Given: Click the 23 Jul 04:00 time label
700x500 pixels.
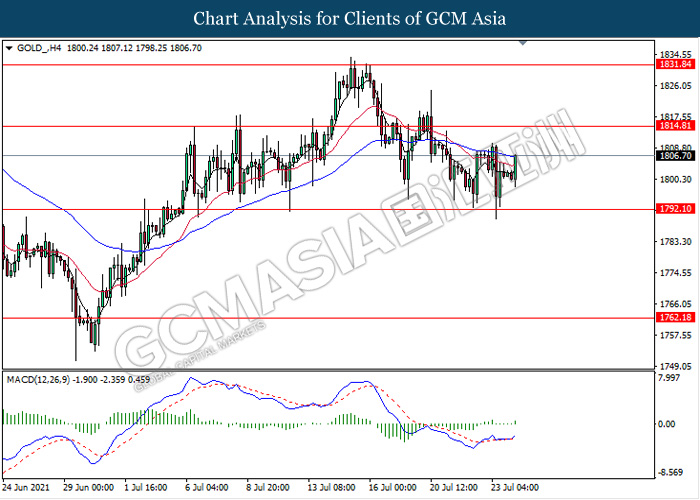Looking at the screenshot, I should [515, 487].
